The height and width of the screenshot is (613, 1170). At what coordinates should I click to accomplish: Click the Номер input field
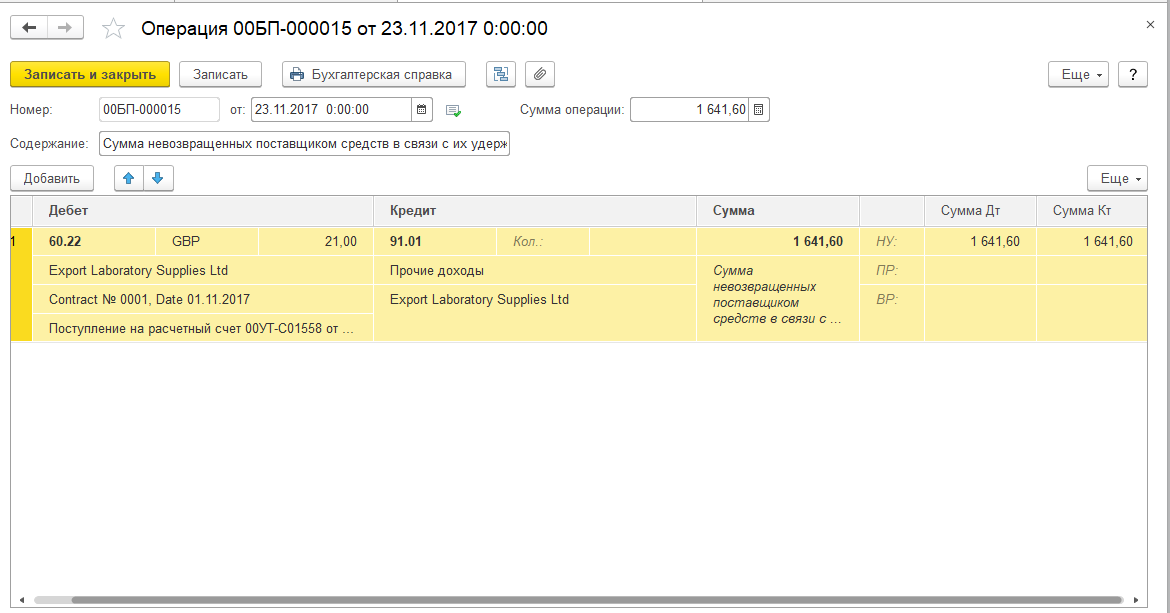(x=159, y=110)
